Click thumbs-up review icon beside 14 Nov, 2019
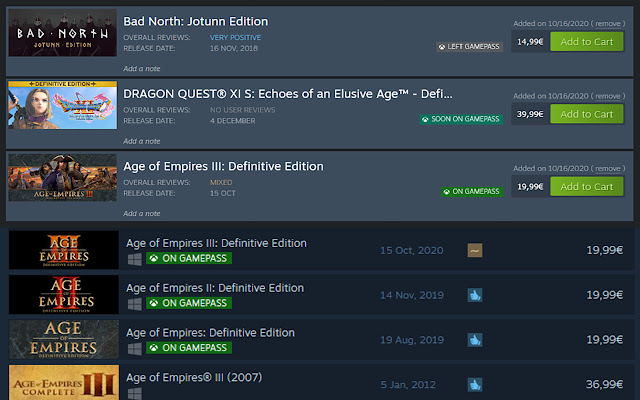 (x=474, y=295)
